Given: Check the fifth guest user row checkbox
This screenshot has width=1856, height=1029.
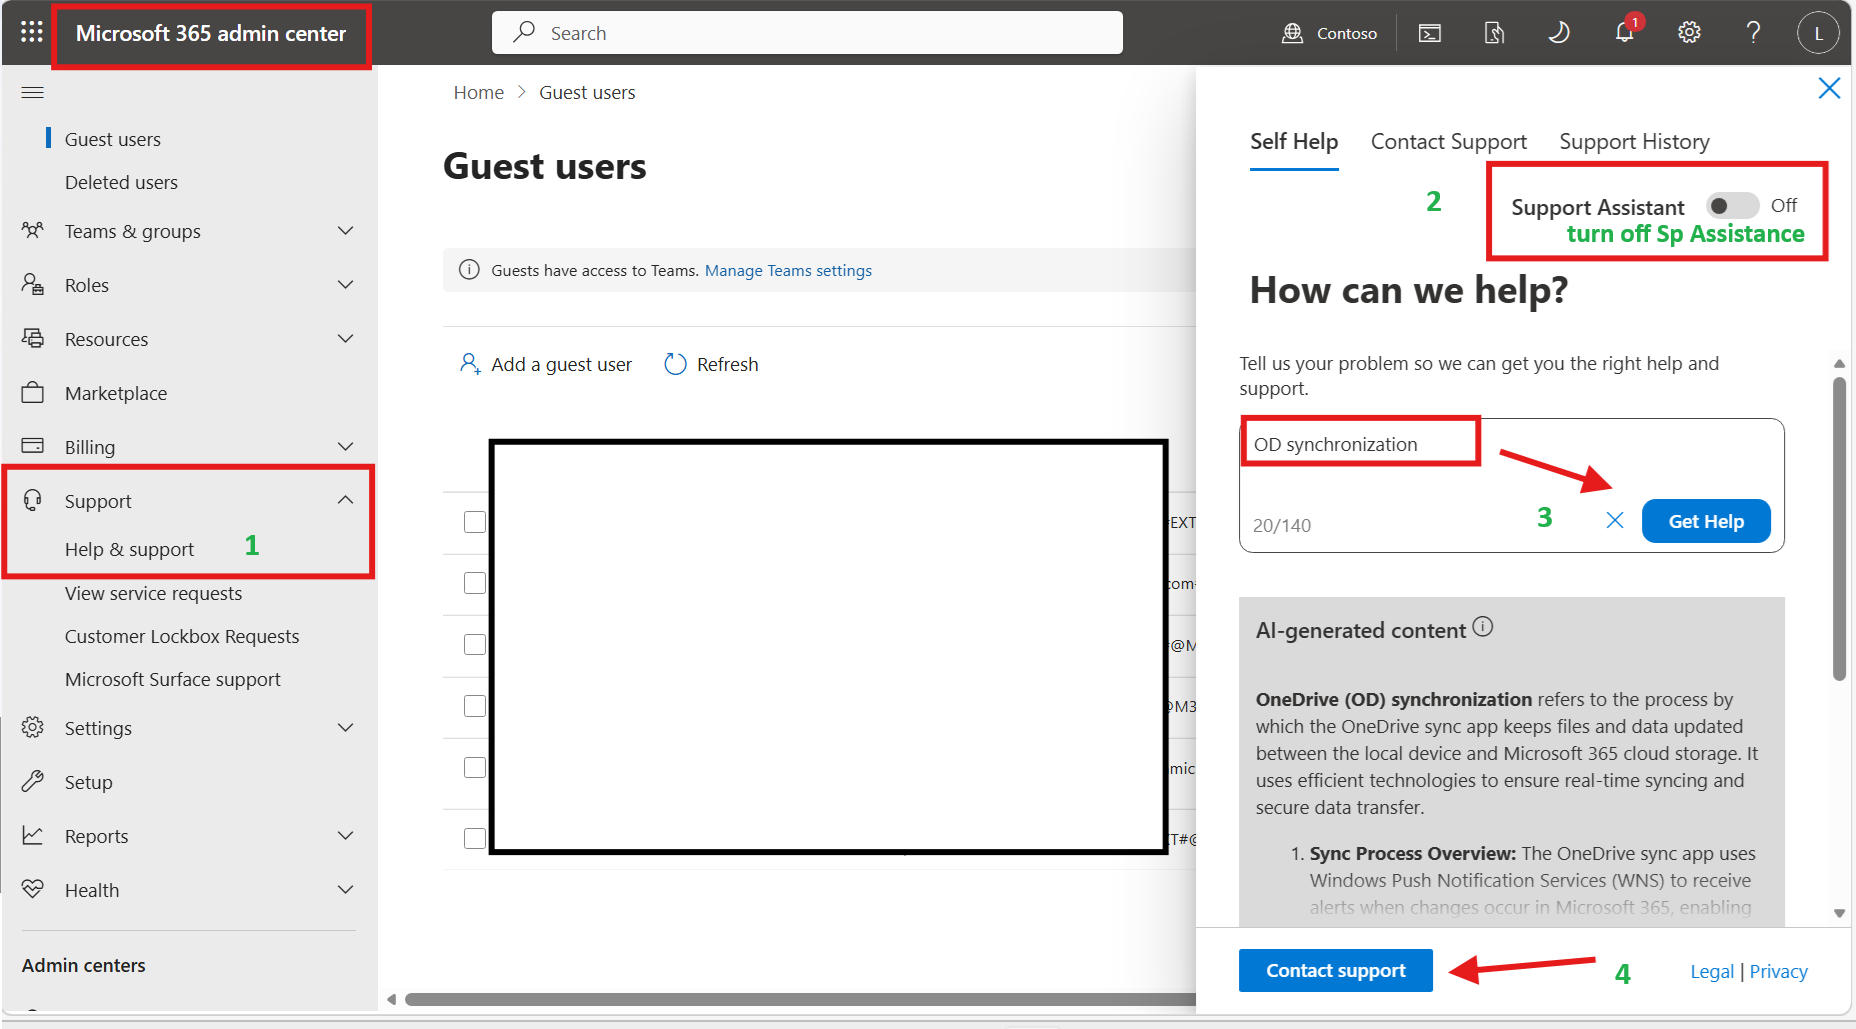Looking at the screenshot, I should click(475, 767).
